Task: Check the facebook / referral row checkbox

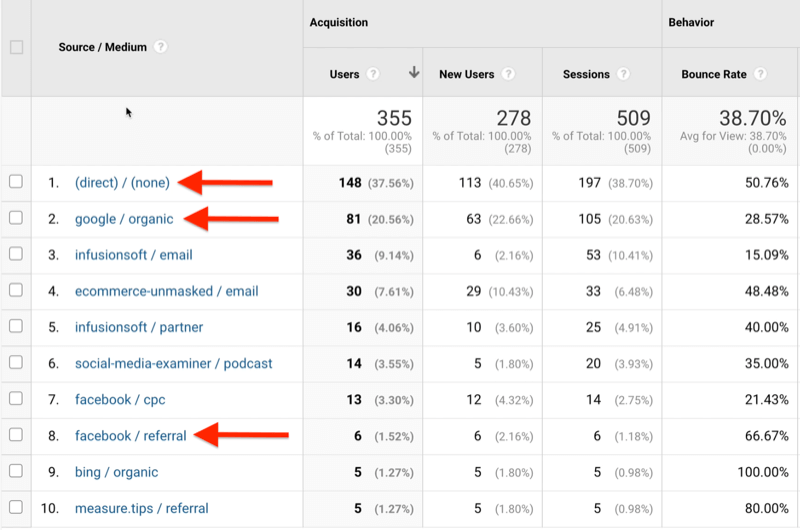Action: [16, 435]
